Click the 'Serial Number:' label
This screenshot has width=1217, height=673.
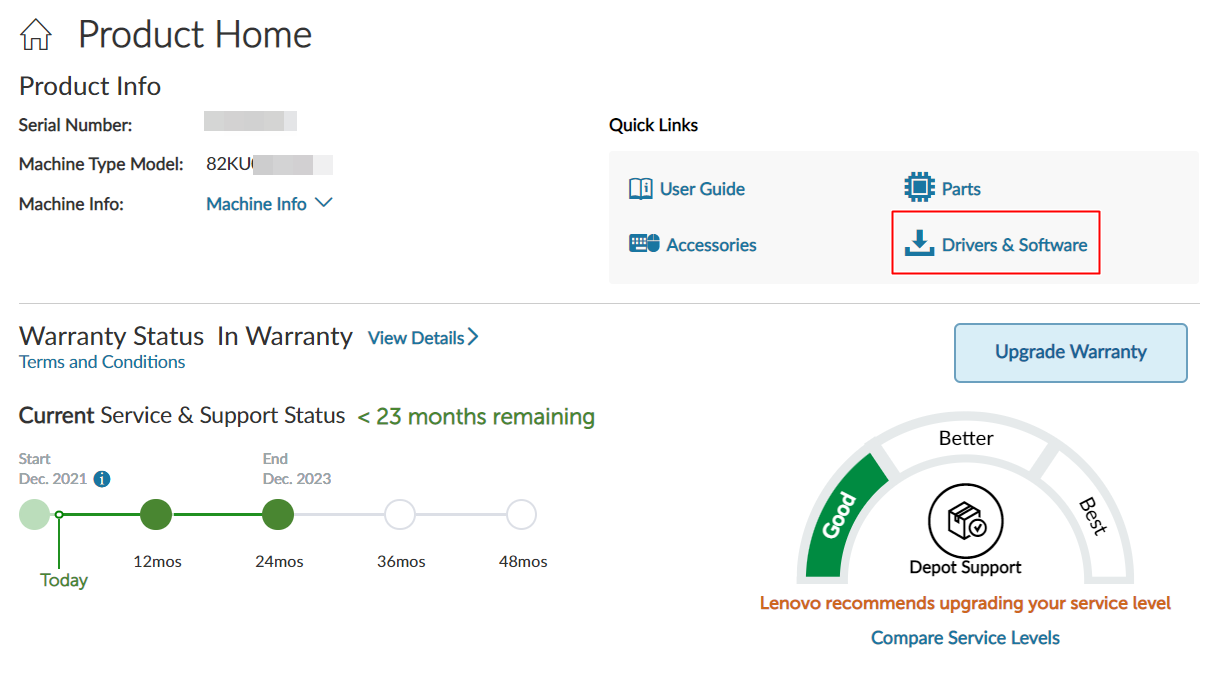(x=75, y=125)
